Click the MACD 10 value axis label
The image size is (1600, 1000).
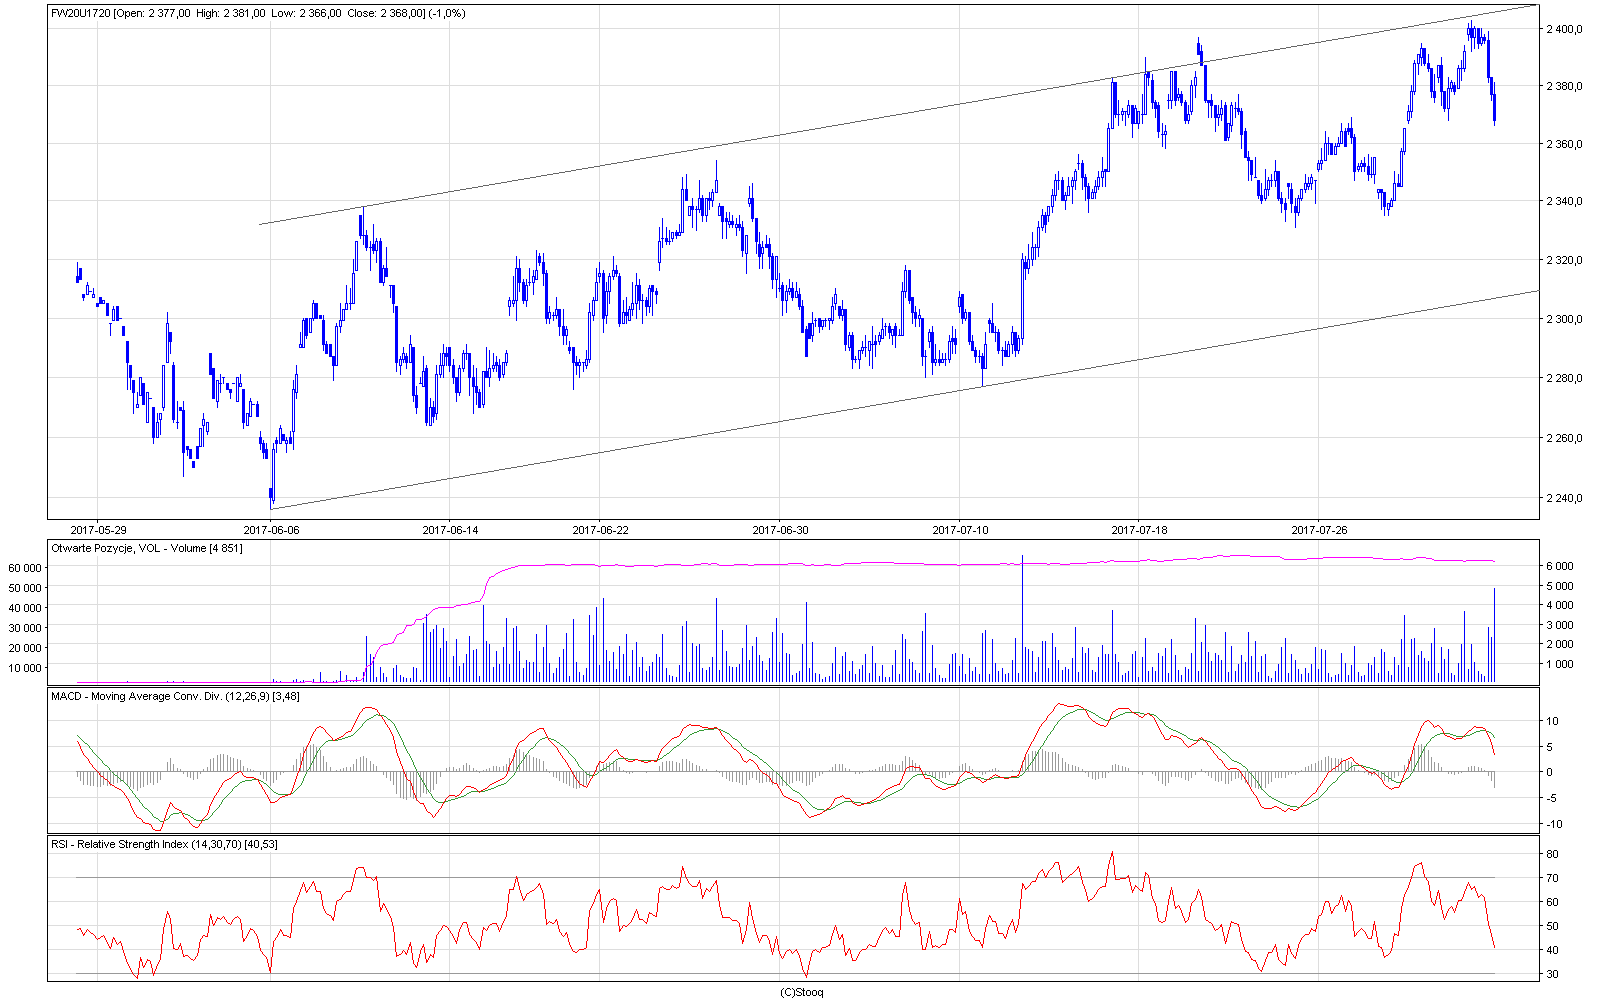point(1552,721)
